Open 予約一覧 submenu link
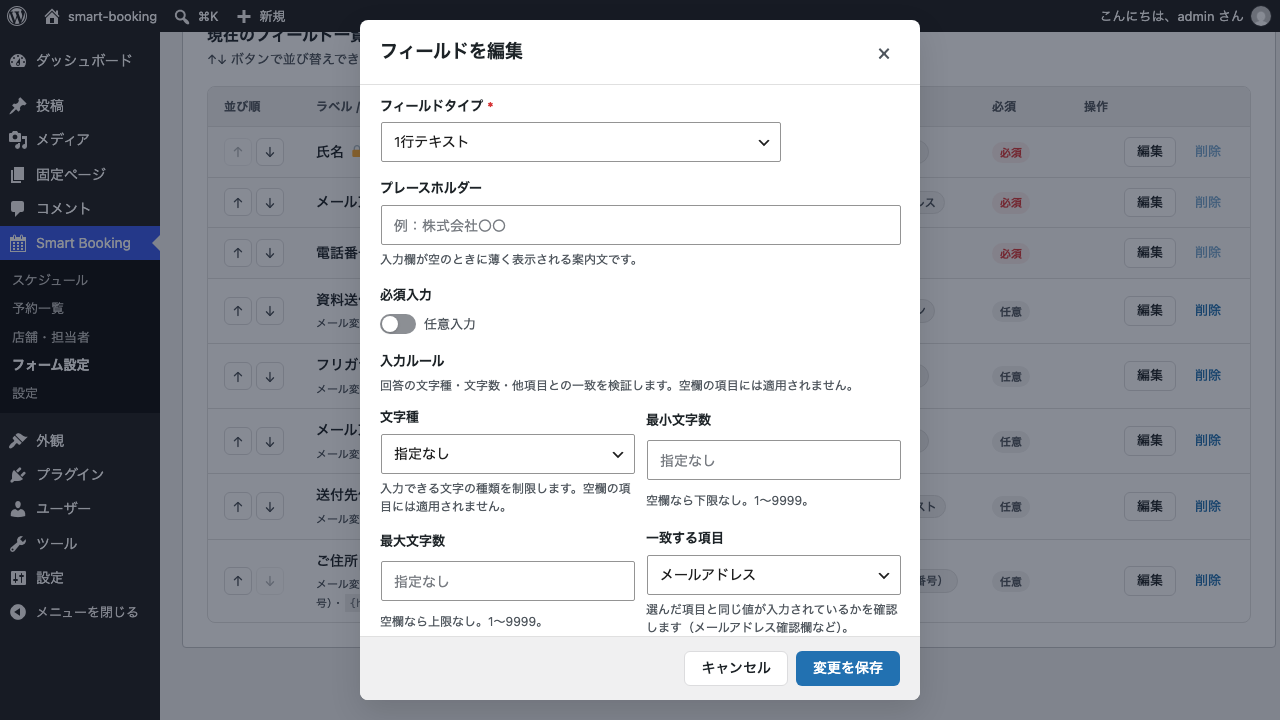This screenshot has width=1280, height=720. click(38, 308)
